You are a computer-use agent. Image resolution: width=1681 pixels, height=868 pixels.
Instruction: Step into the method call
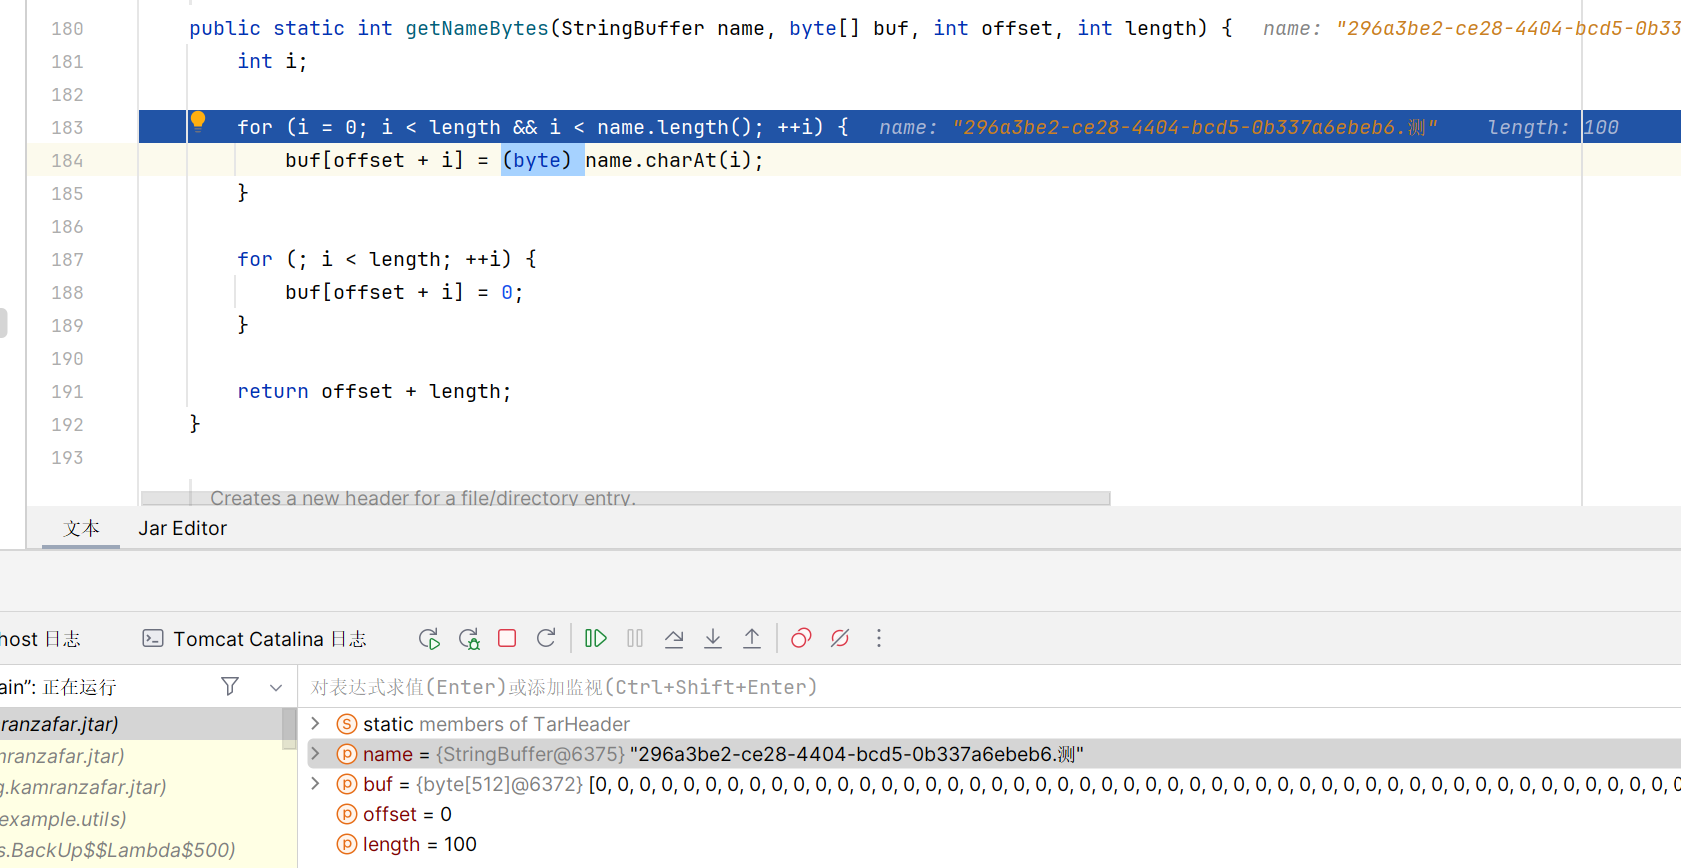pos(713,638)
